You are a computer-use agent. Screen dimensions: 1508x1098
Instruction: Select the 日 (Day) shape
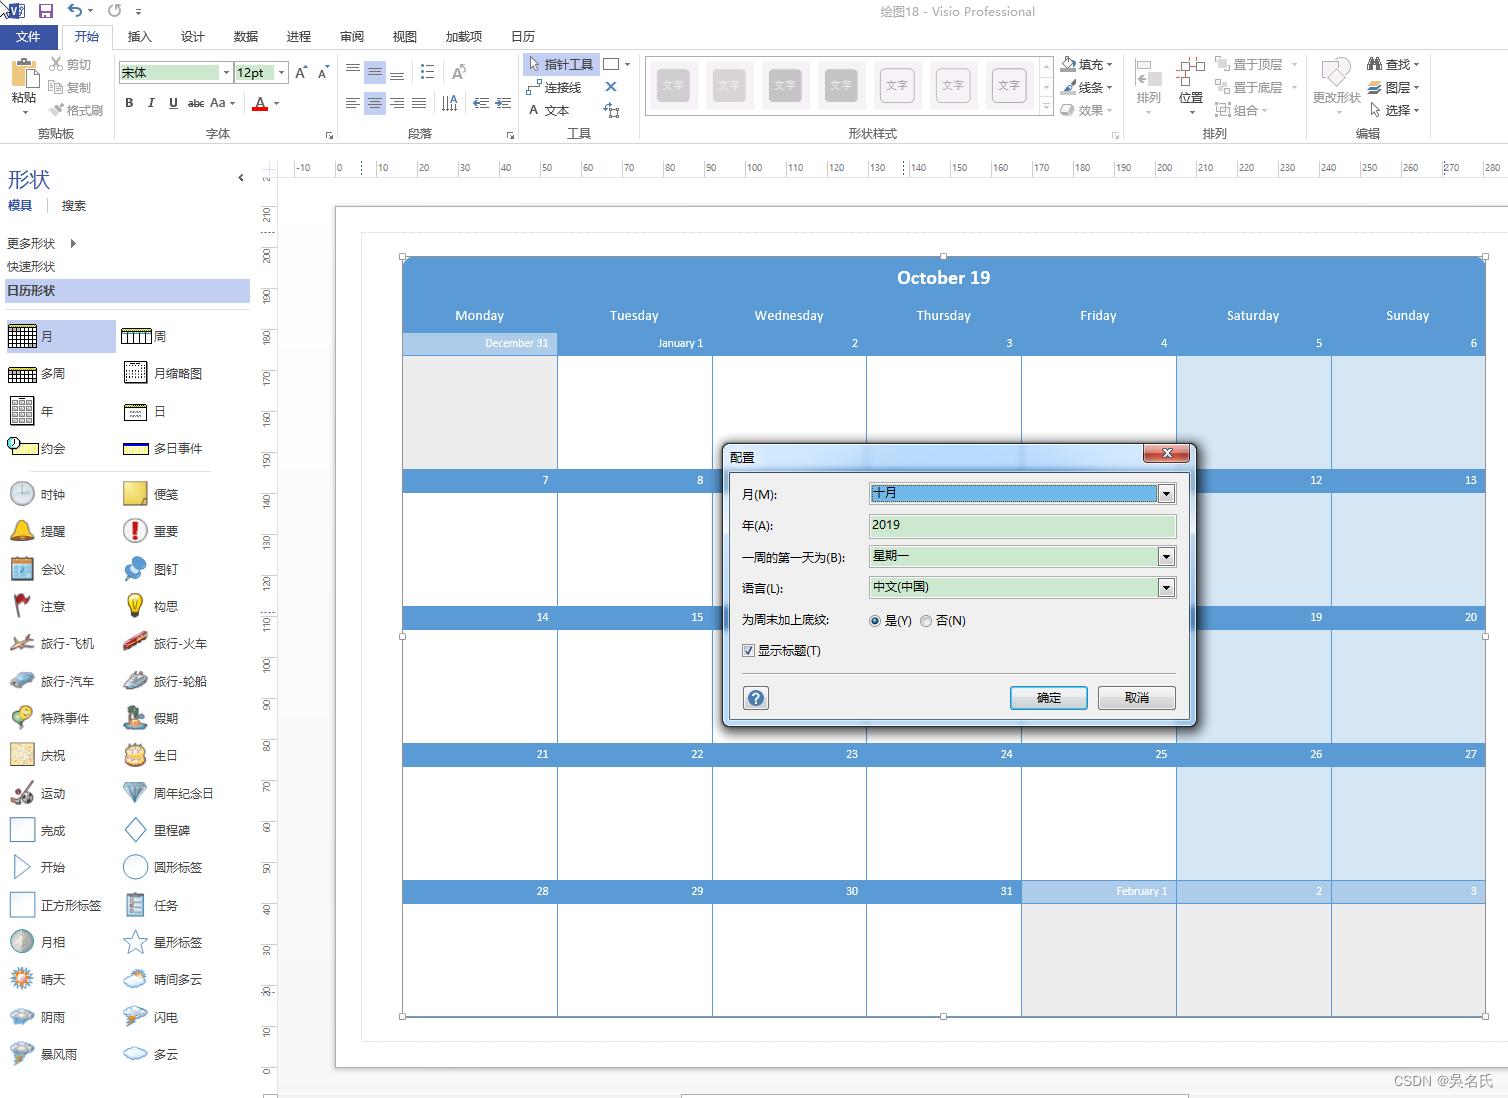coord(145,412)
